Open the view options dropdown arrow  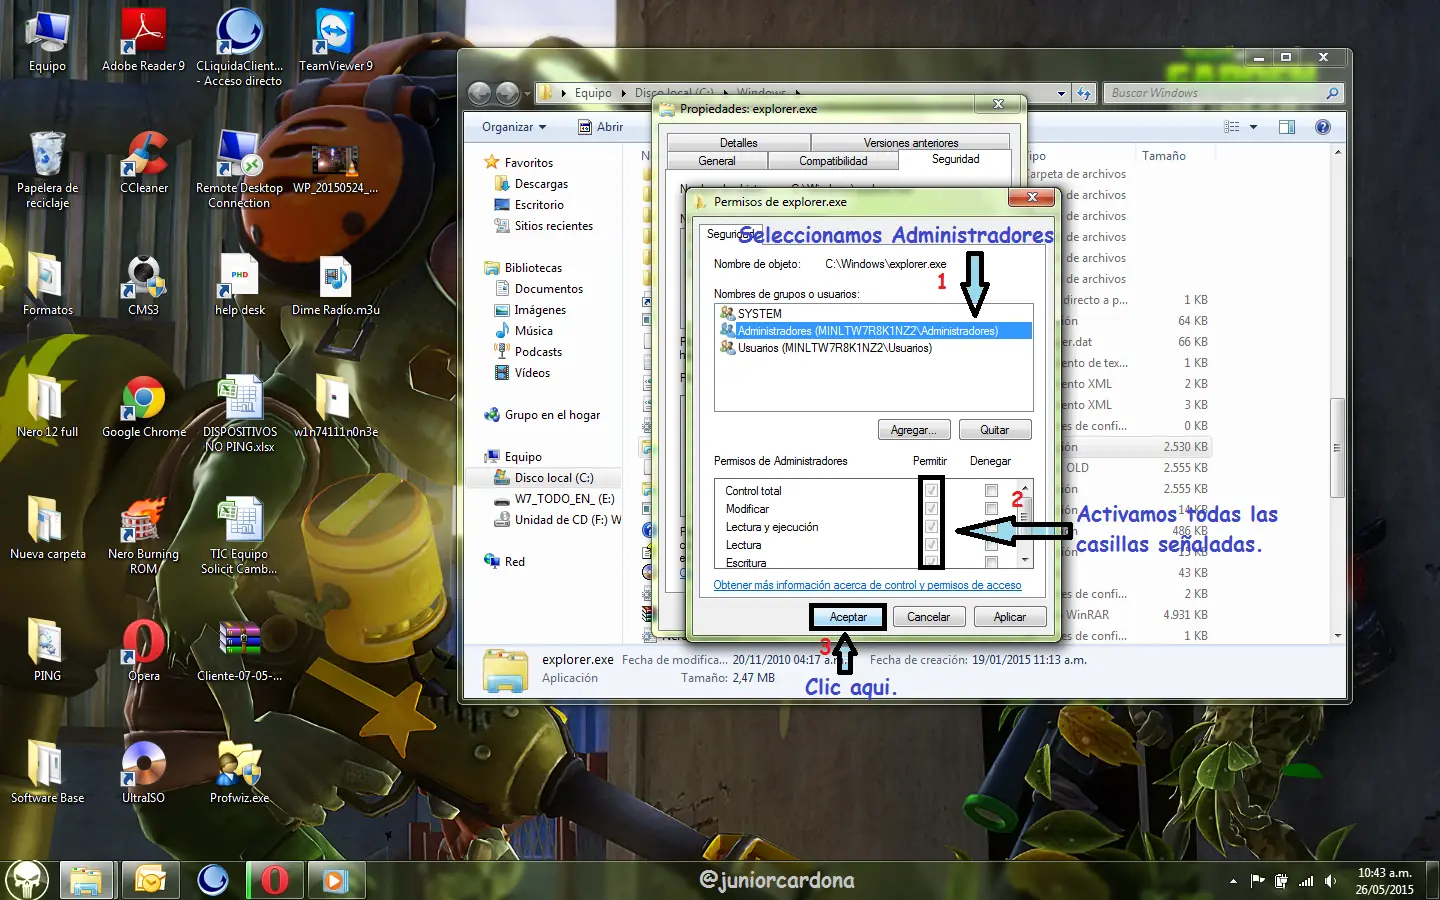[1253, 127]
